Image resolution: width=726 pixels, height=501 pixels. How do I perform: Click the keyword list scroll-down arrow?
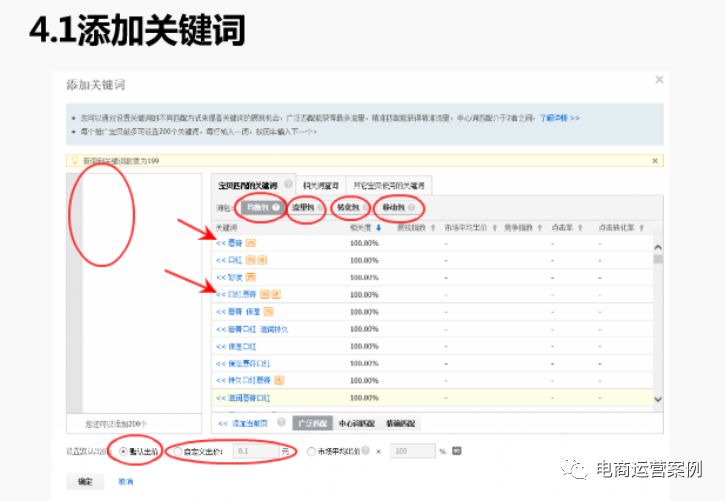coord(658,399)
